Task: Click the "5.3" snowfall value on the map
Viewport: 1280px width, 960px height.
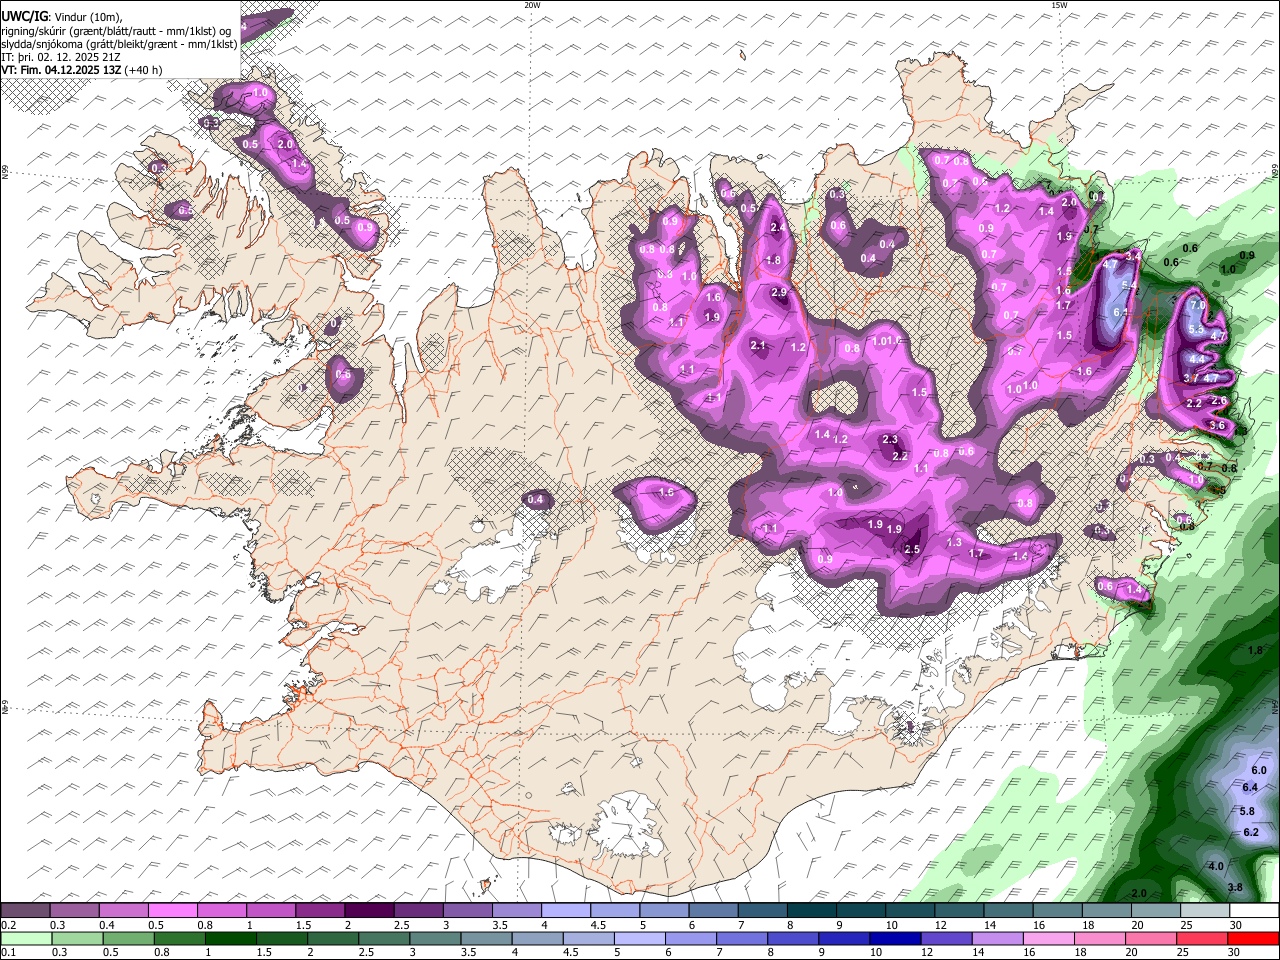Action: pyautogui.click(x=1196, y=329)
